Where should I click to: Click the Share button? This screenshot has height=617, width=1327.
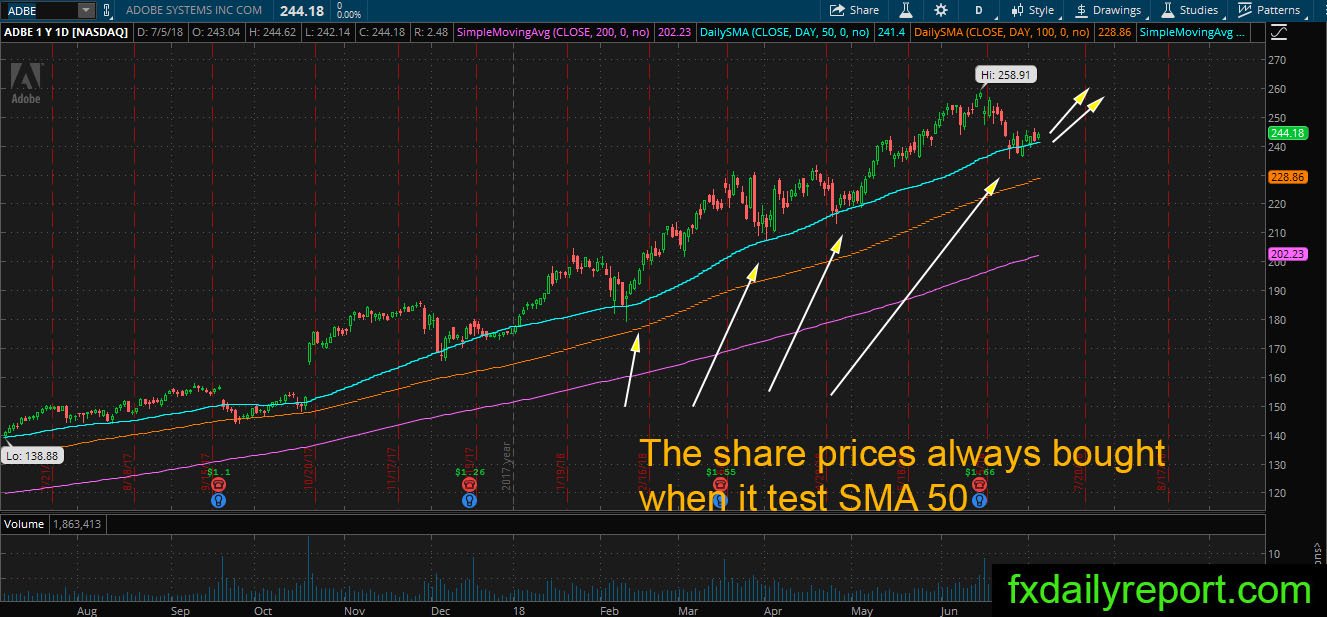tap(855, 10)
